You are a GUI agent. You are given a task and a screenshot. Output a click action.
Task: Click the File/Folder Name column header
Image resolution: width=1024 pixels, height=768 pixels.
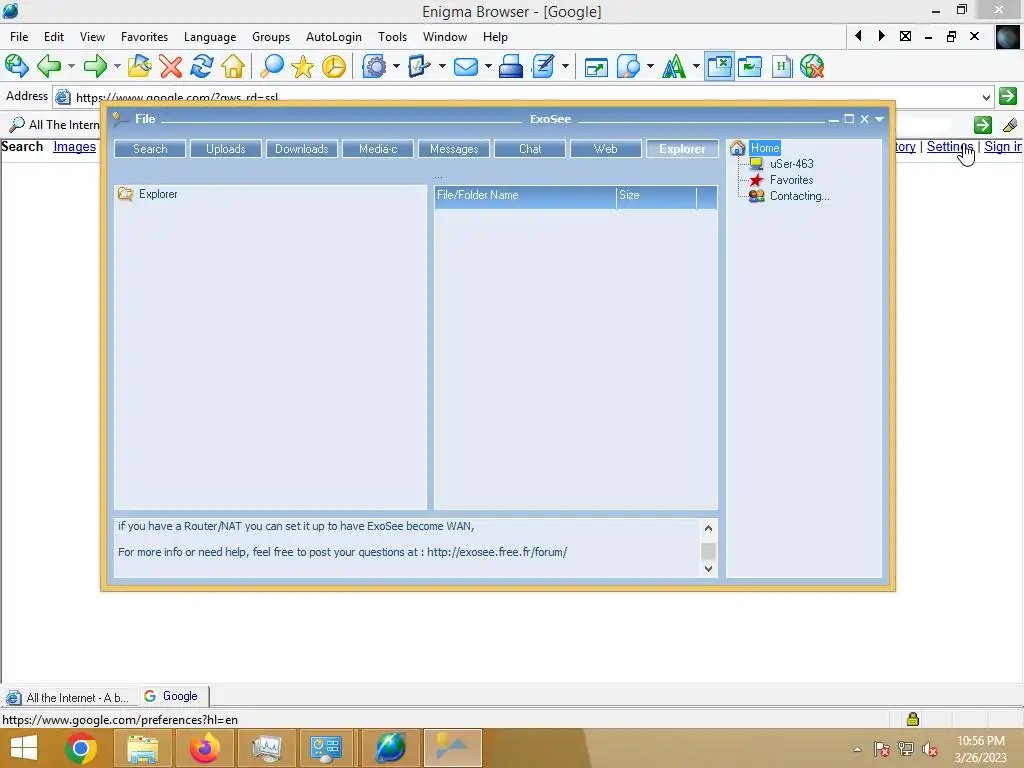pos(525,196)
